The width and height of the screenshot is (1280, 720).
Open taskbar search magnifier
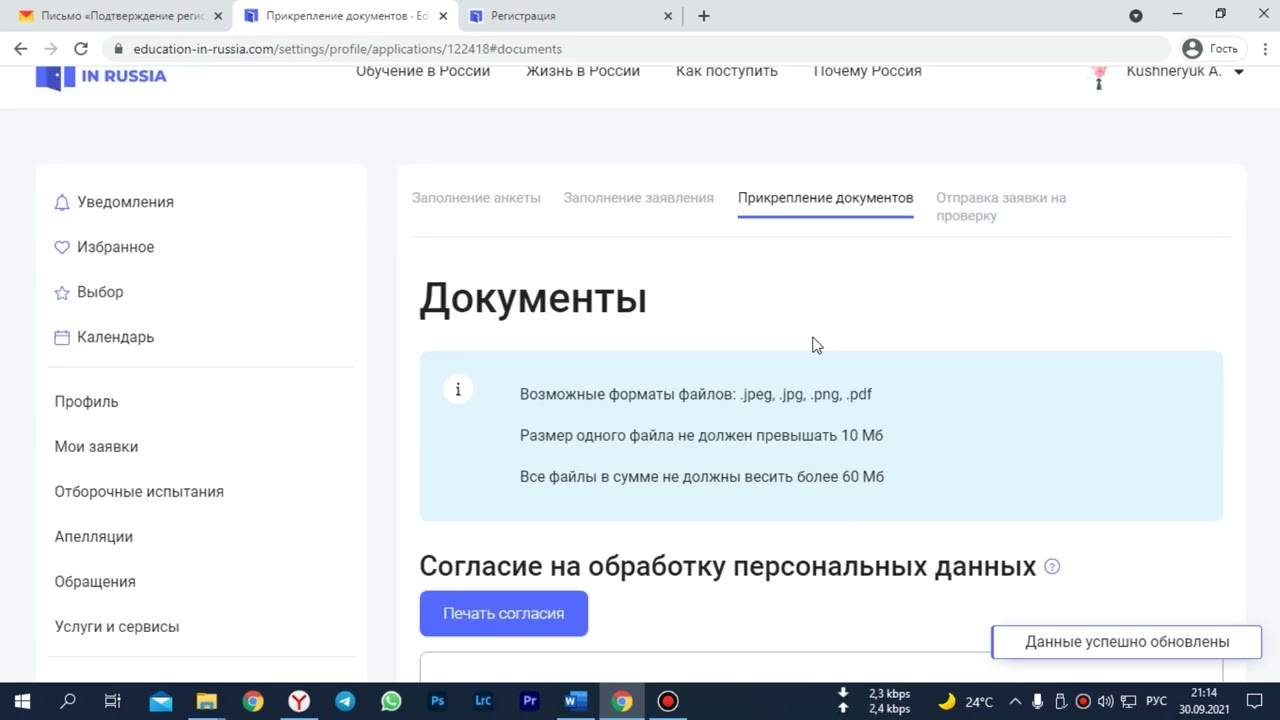(x=68, y=701)
